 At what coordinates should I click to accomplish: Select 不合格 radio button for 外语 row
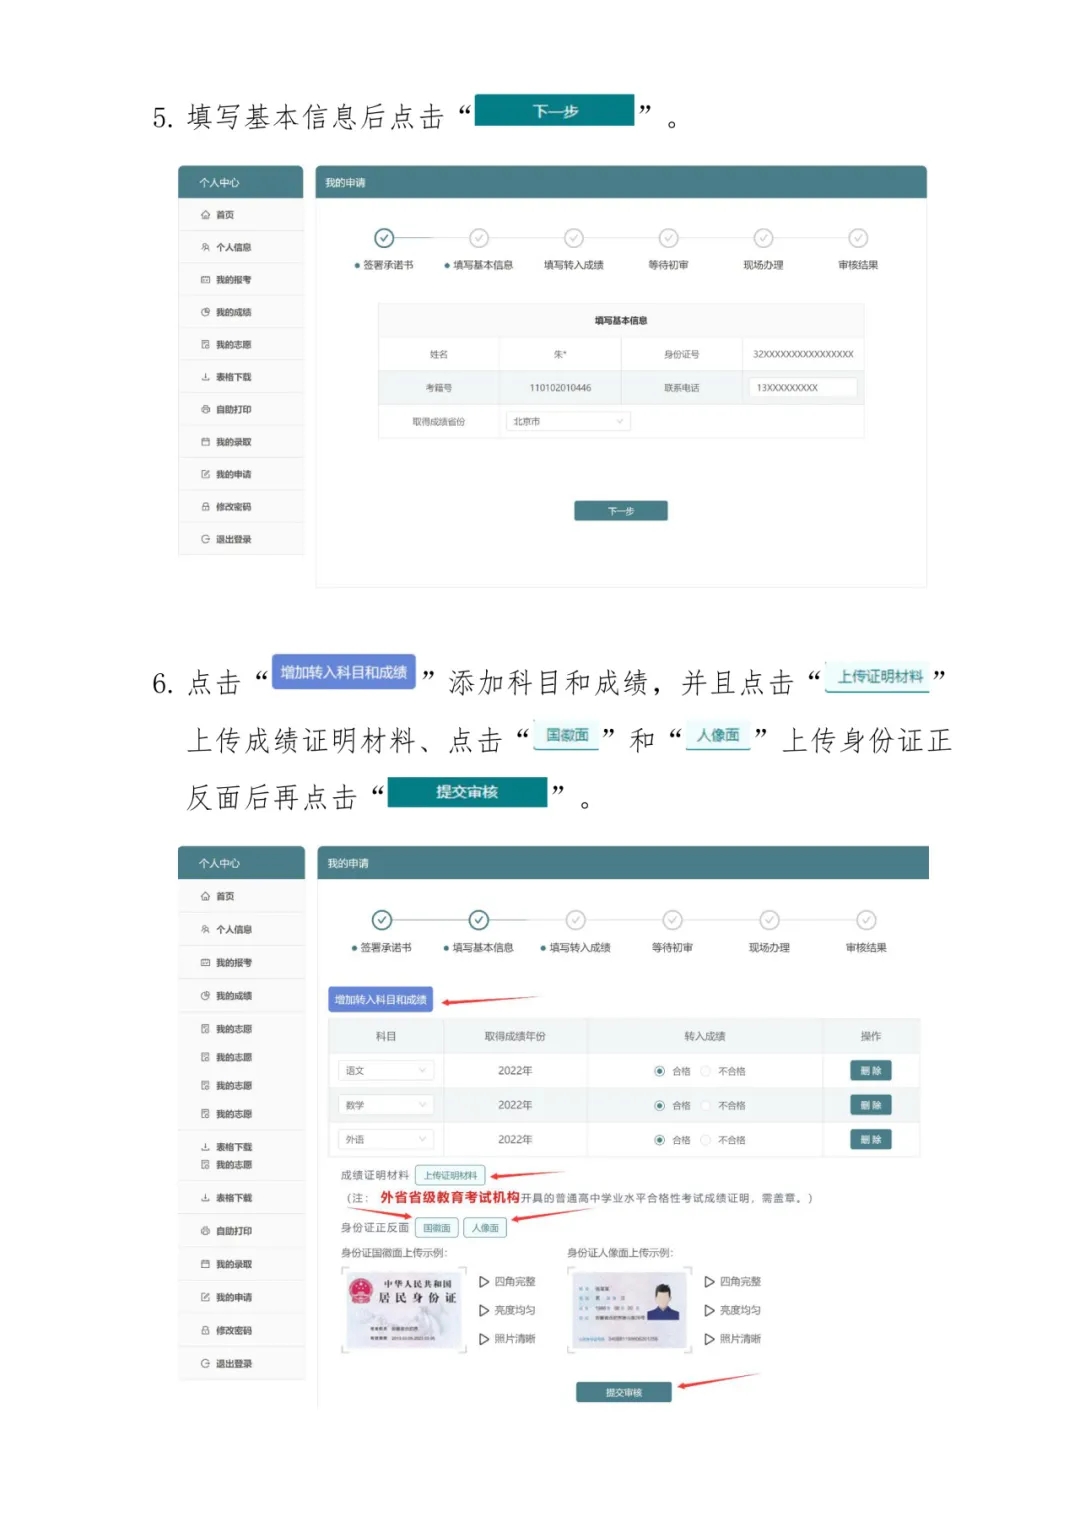(706, 1140)
